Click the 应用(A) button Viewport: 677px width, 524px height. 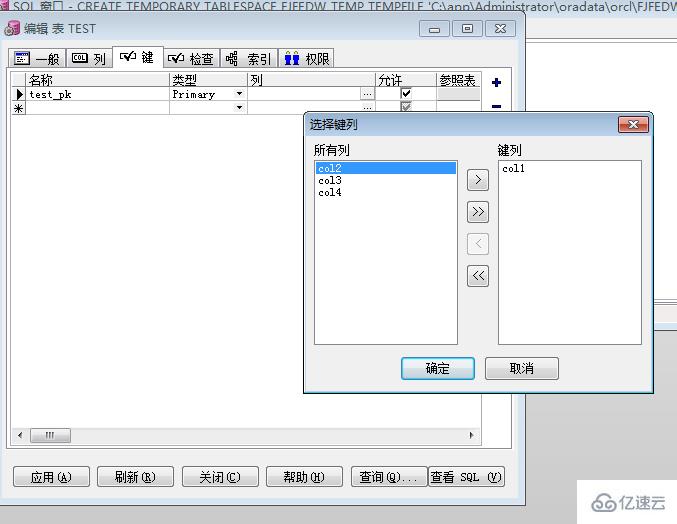click(51, 477)
